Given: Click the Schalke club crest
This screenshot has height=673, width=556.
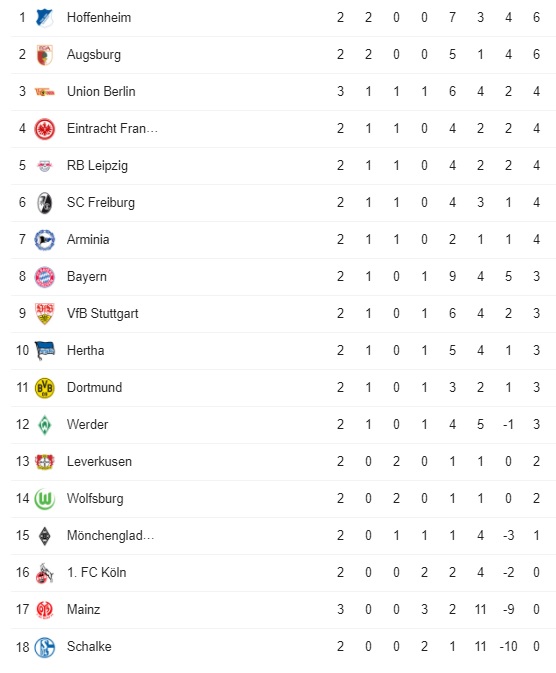Looking at the screenshot, I should tap(44, 647).
